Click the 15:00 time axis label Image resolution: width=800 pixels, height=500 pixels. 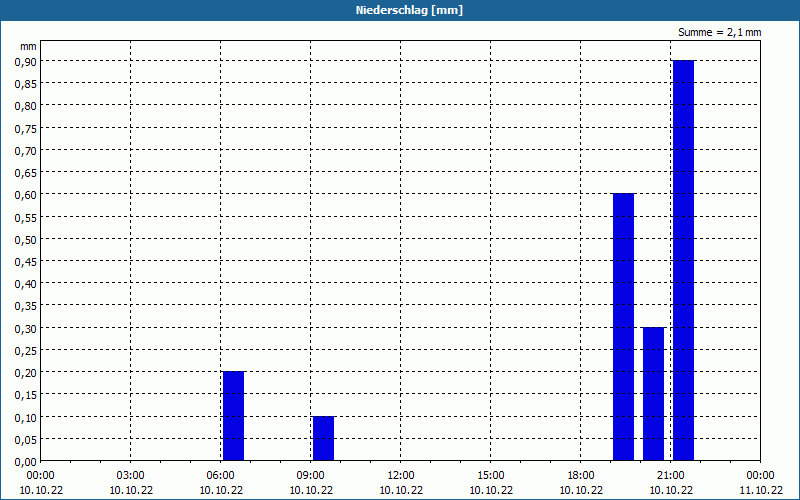[x=491, y=476]
